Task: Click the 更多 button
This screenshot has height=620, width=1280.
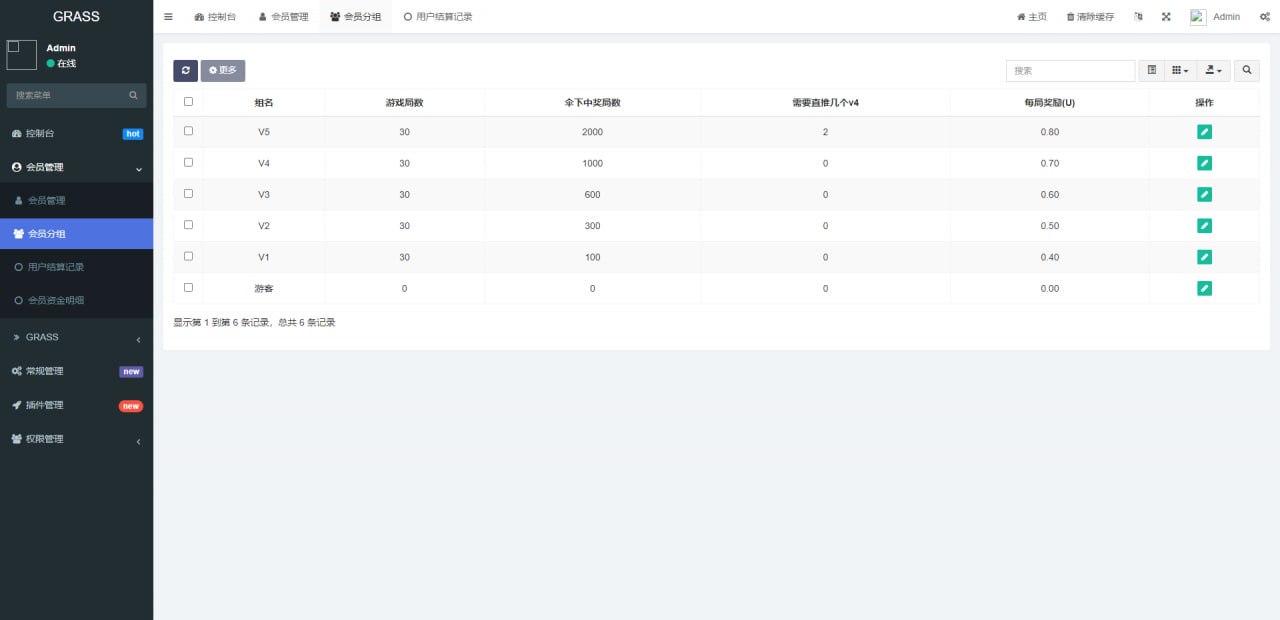Action: pos(223,71)
